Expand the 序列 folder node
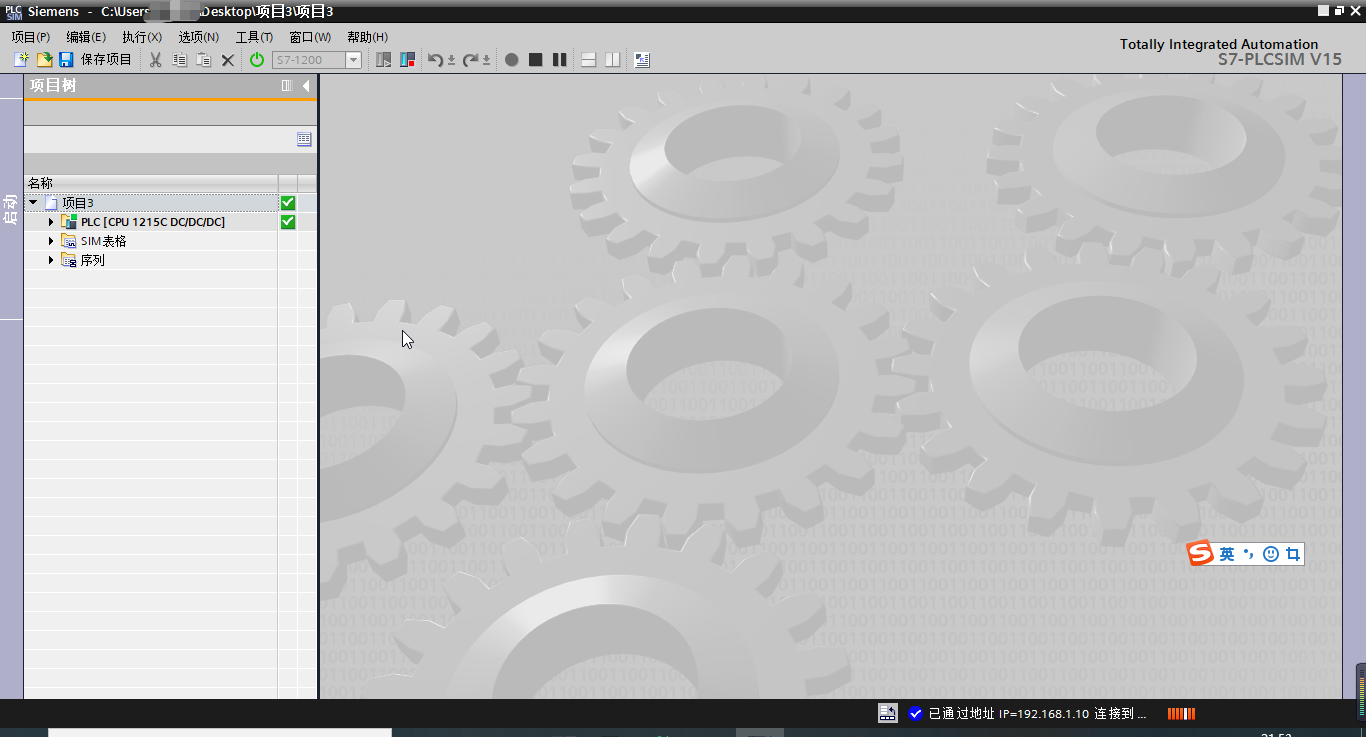Viewport: 1367px width, 737px height. [51, 259]
